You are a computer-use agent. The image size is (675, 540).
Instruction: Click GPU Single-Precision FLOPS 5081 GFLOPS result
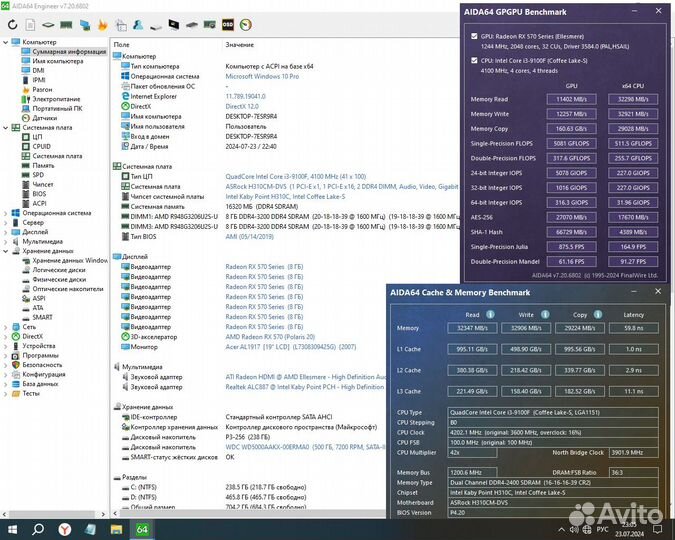(571, 143)
